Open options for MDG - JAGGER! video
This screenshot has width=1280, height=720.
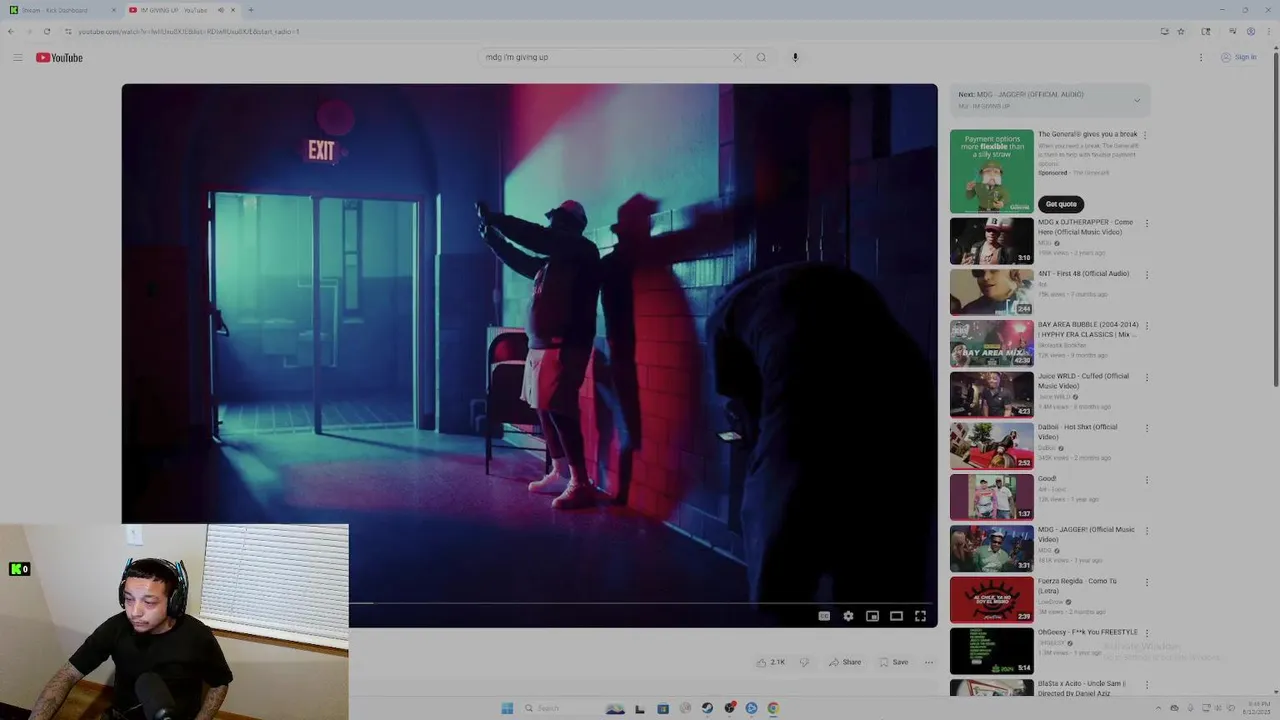1146,531
